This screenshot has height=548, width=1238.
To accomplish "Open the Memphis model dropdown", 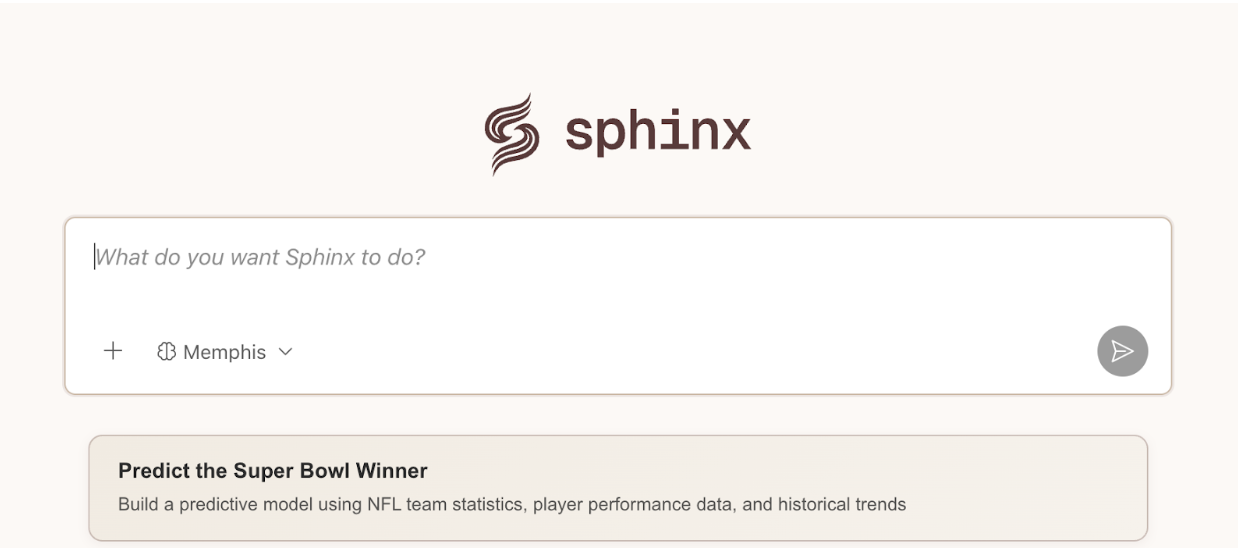I will [225, 352].
